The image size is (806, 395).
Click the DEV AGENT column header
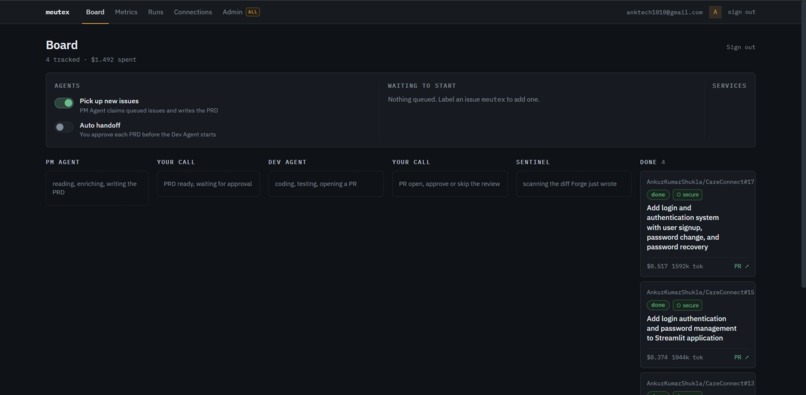(287, 162)
